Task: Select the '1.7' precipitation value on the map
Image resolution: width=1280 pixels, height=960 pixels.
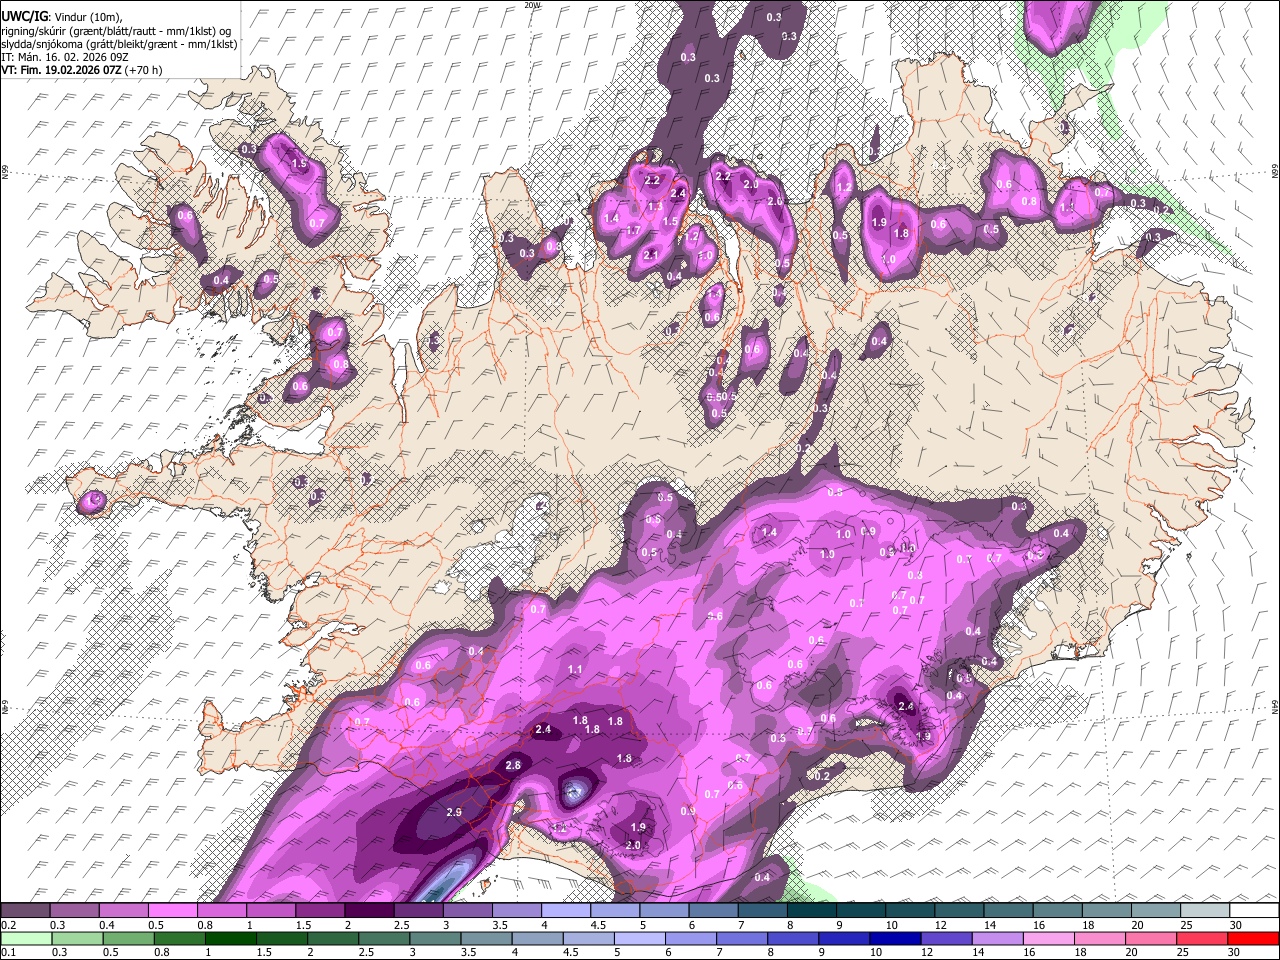Action: coord(632,230)
